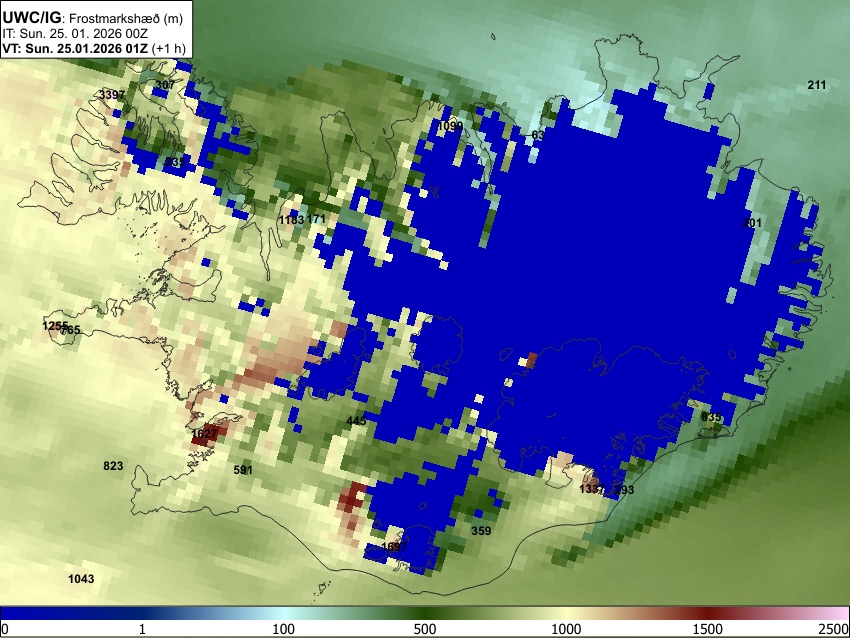Image resolution: width=850 pixels, height=638 pixels.
Task: Click the map value 211
Action: (817, 85)
